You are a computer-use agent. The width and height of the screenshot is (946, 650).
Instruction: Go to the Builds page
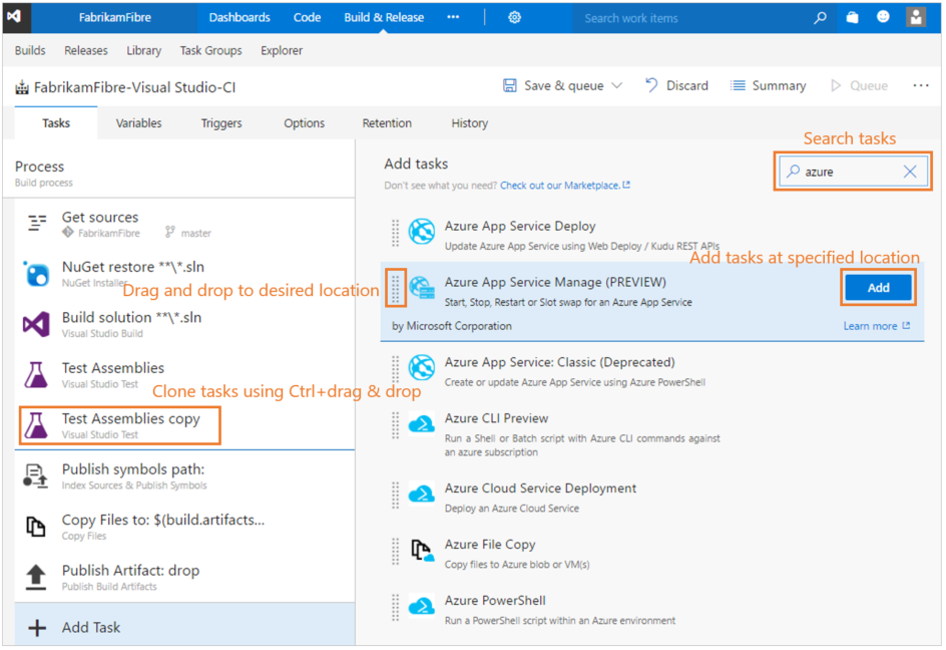(30, 51)
